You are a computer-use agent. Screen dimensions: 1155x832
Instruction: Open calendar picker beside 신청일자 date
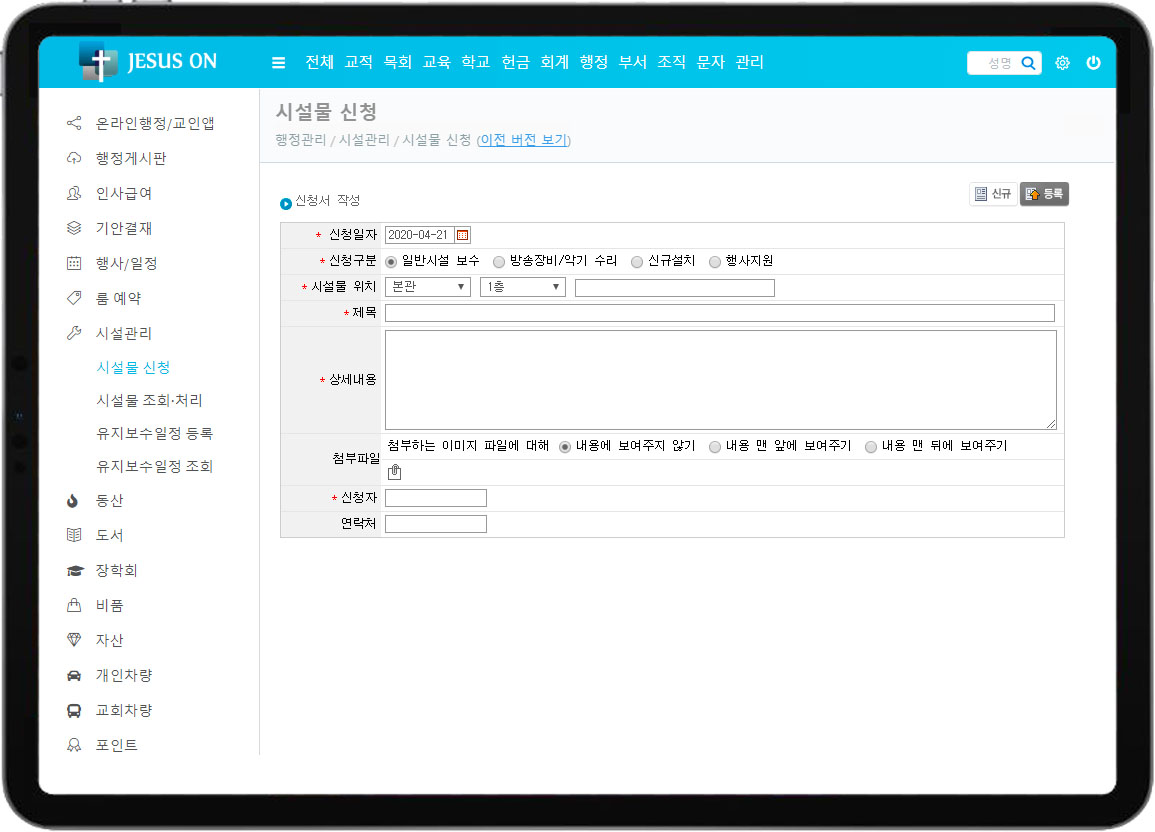pos(462,235)
